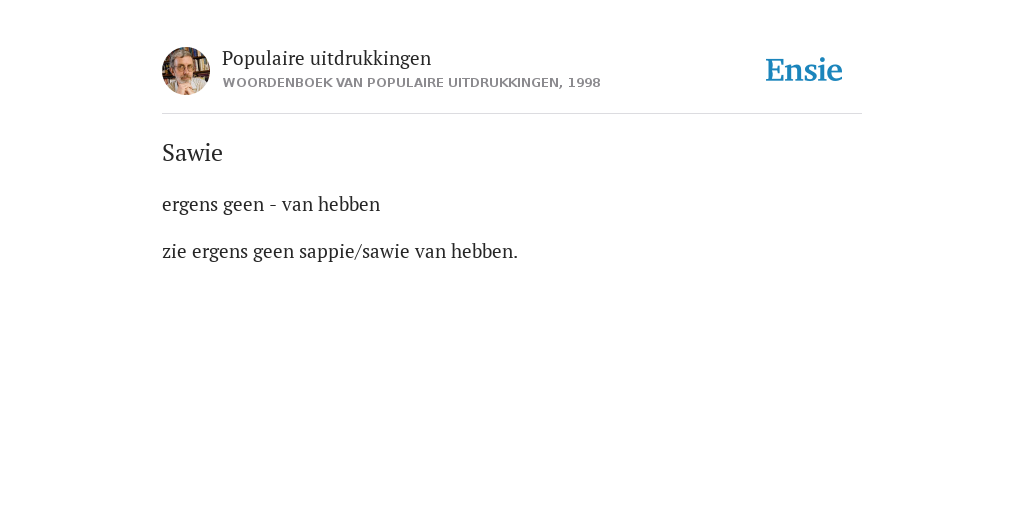This screenshot has height=512, width=1024.
Task: Click the phrase 'ergens geen - van hebben'
Action: [x=271, y=204]
